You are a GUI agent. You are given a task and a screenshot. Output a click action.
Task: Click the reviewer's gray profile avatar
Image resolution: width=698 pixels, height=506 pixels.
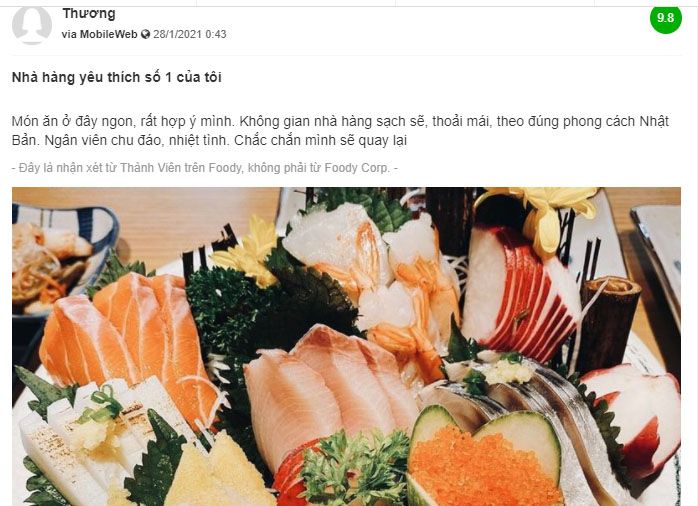coord(32,23)
